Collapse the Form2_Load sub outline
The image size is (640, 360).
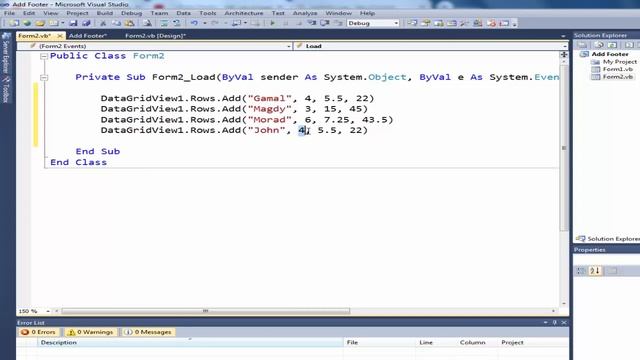click(44, 78)
